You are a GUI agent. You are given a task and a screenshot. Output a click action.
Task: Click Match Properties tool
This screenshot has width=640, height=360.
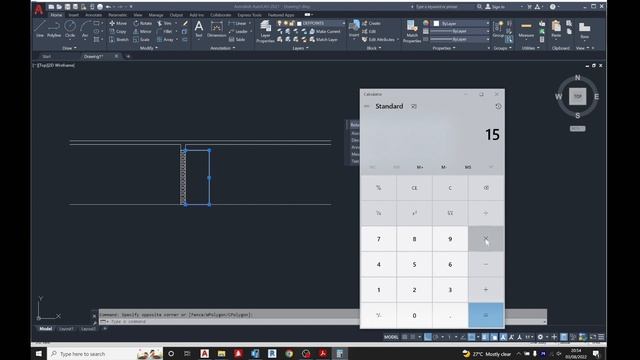412,31
